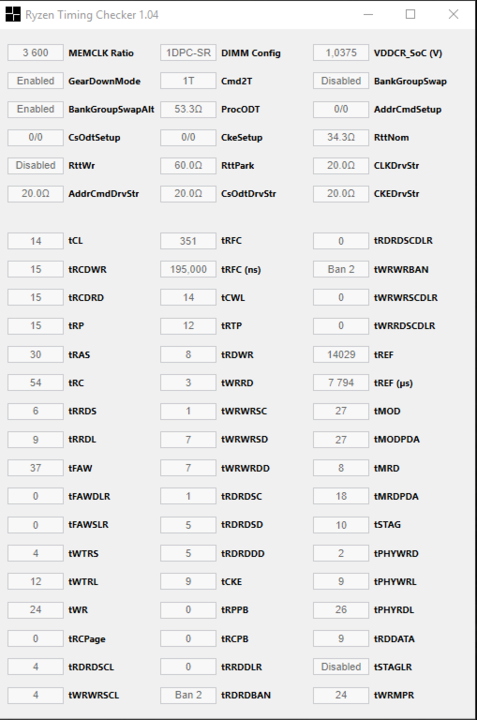Click the DIMM Config 1DPC-SR field
Viewport: 477px width, 720px height.
click(x=188, y=53)
